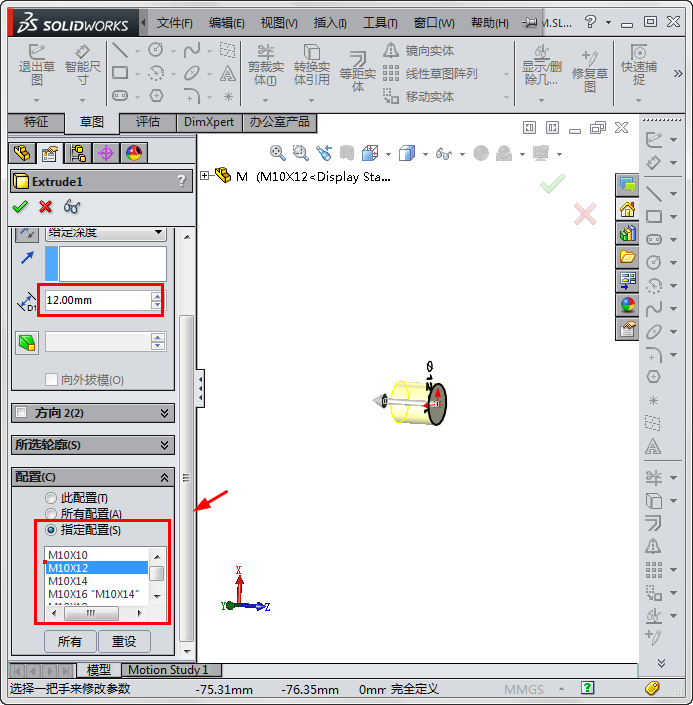The width and height of the screenshot is (693, 705).
Task: Click the 所有 button
Action: 70,641
